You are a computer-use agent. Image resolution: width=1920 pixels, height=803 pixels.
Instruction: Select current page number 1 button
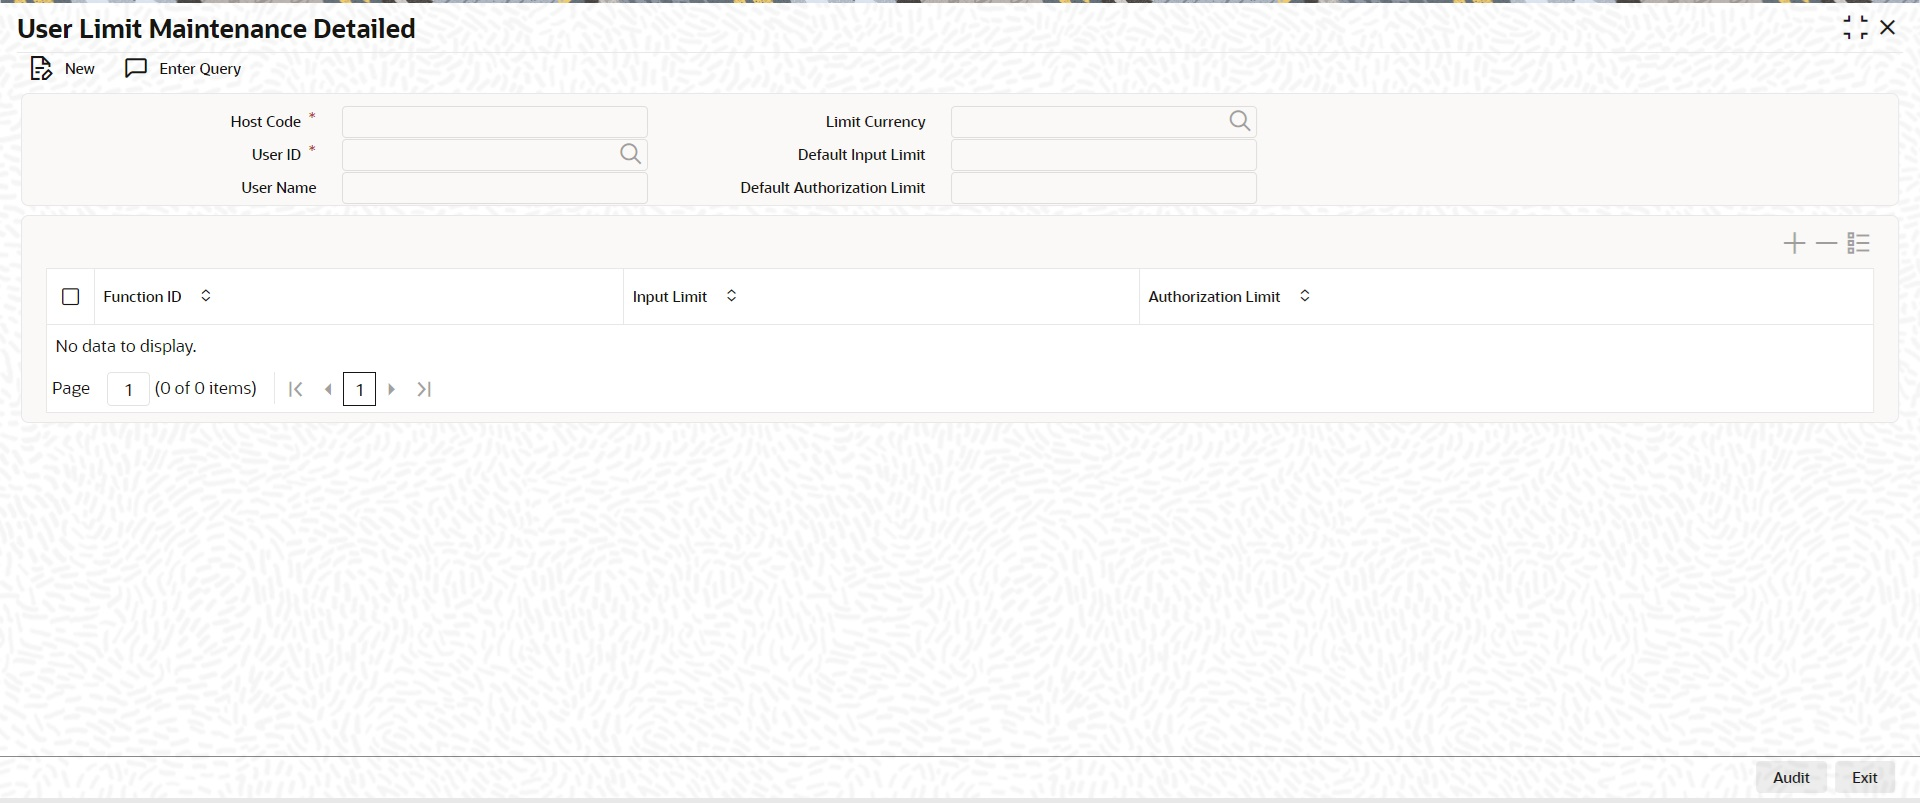(359, 389)
